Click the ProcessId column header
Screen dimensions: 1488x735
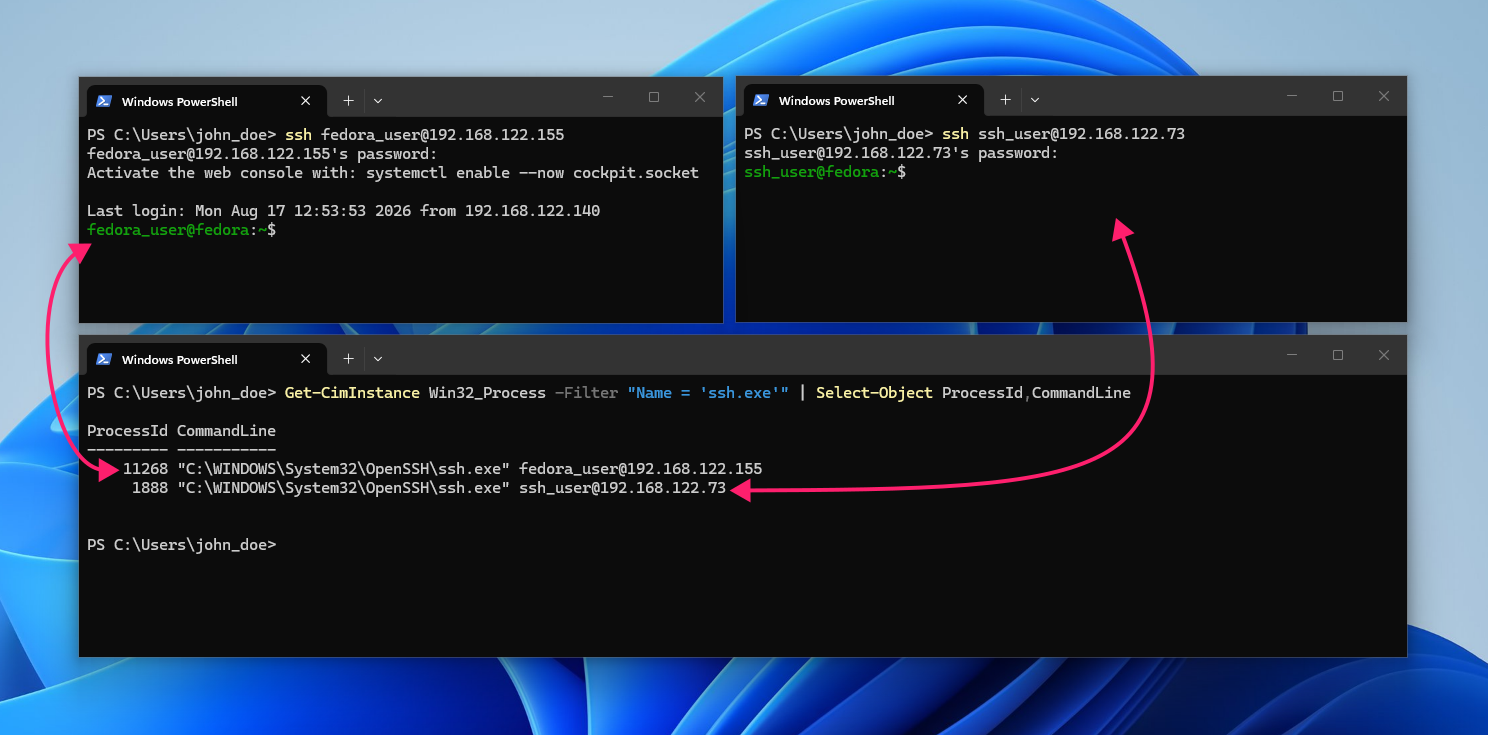[127, 431]
